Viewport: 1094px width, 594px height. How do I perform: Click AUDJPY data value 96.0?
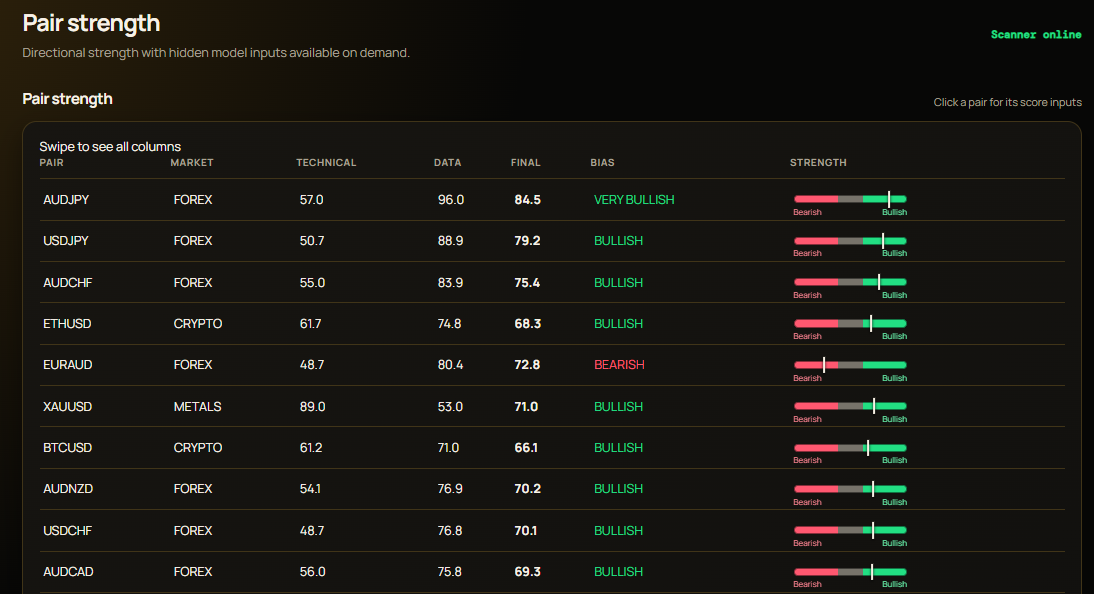[x=451, y=200]
